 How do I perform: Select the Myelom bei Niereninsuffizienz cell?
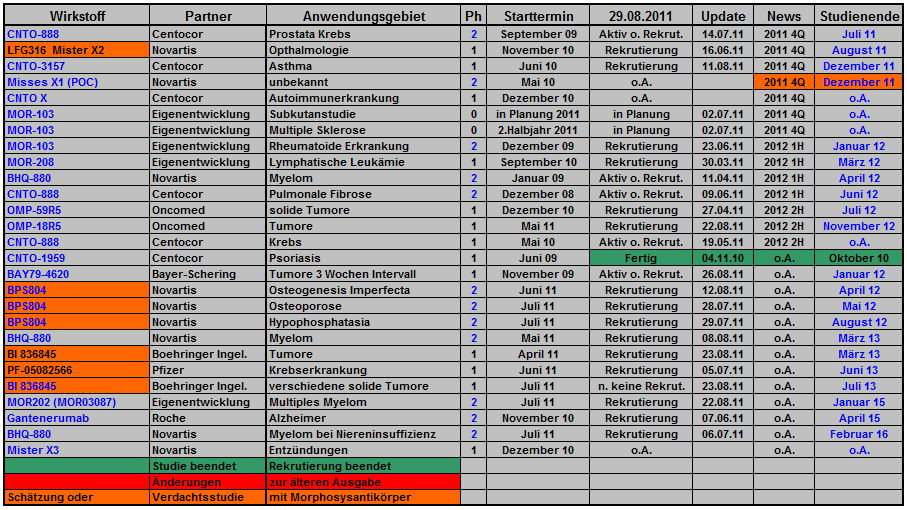364,434
